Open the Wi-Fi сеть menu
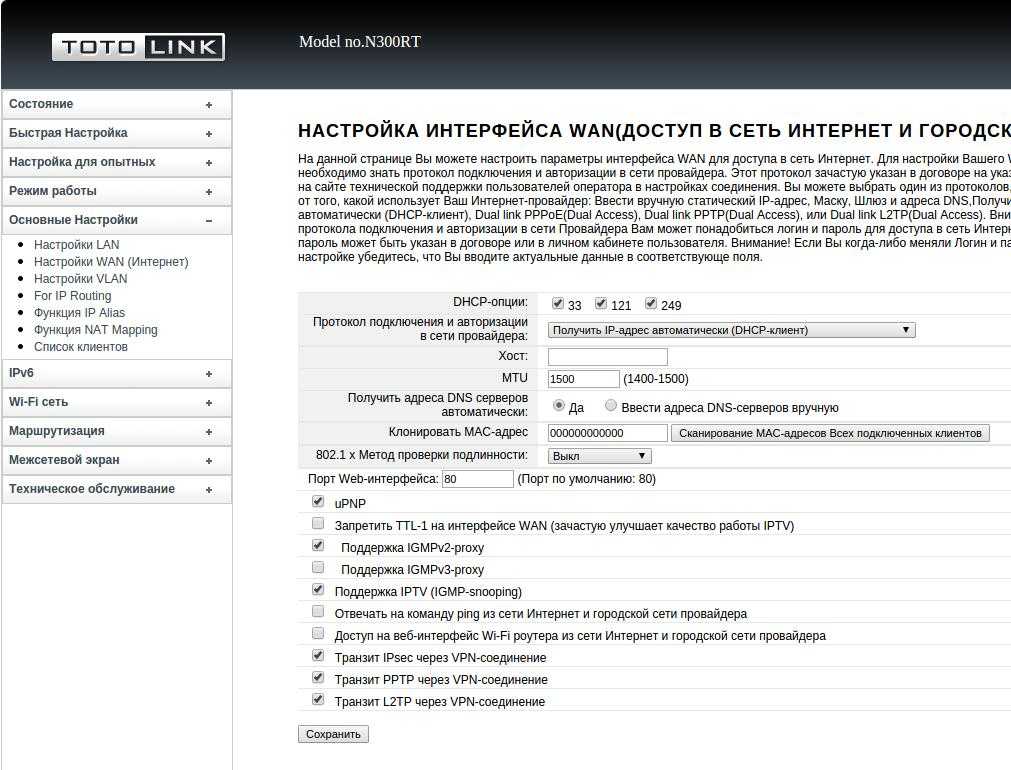 [x=116, y=402]
